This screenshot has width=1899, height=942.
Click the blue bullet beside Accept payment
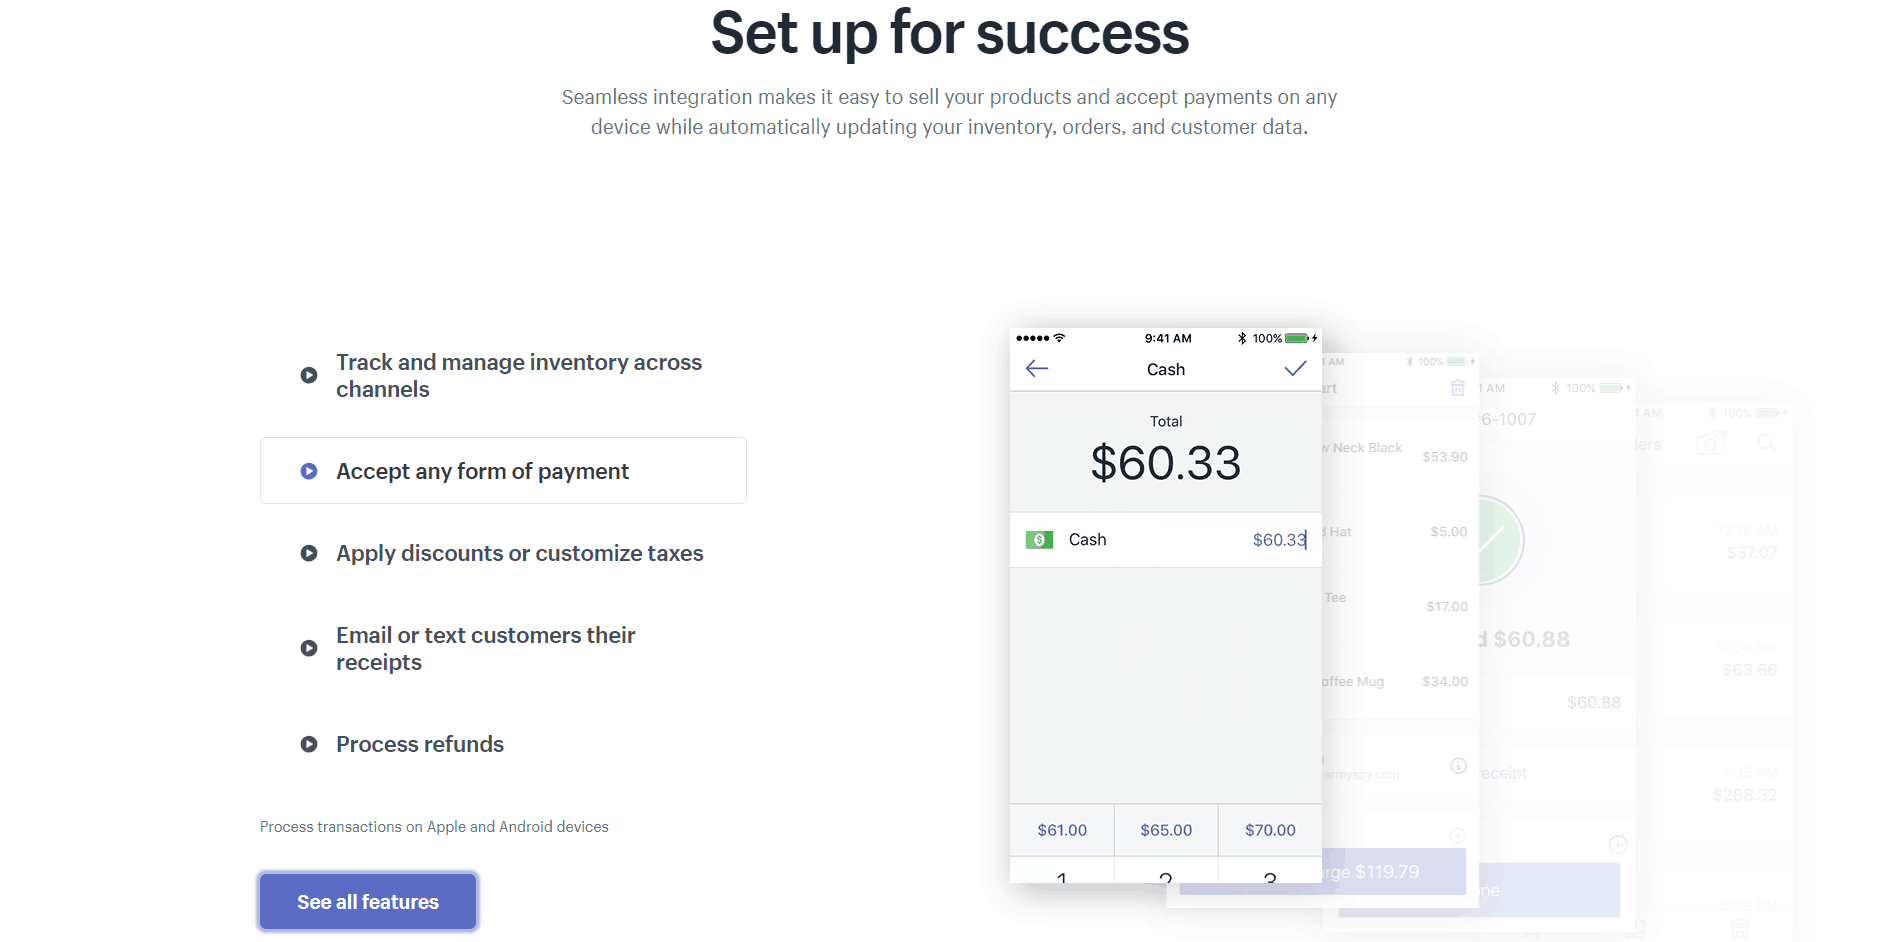point(309,471)
